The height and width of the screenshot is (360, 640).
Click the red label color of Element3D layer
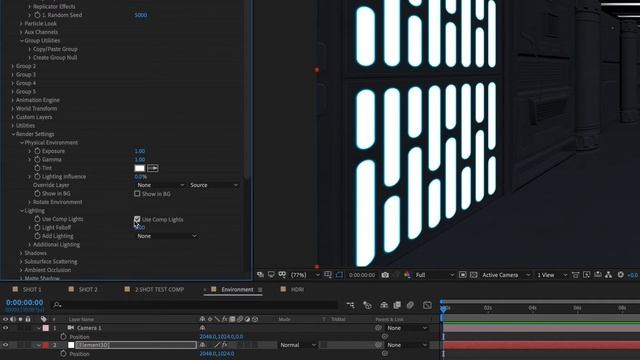click(46, 345)
